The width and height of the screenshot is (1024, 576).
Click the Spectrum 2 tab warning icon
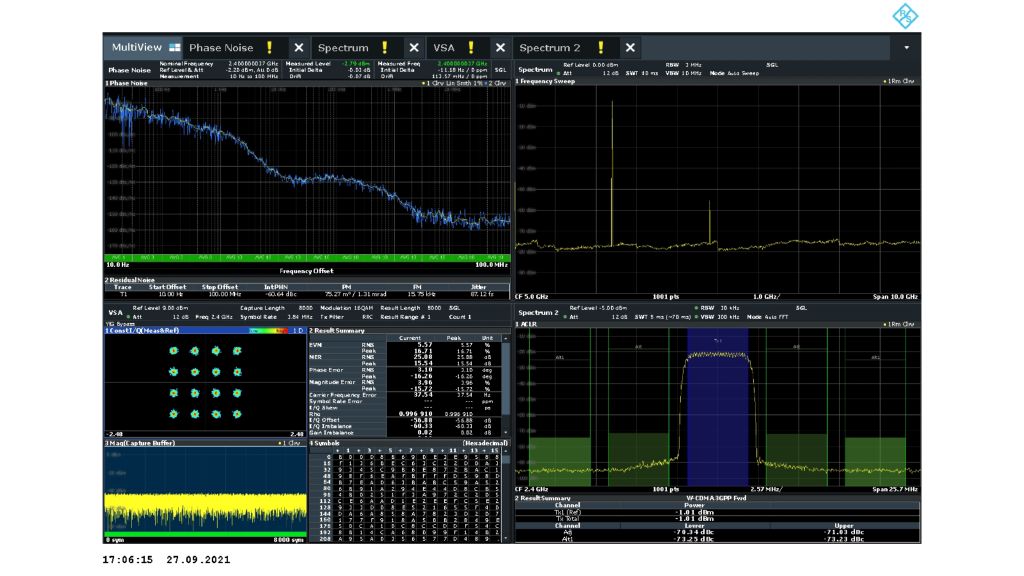pyautogui.click(x=600, y=47)
